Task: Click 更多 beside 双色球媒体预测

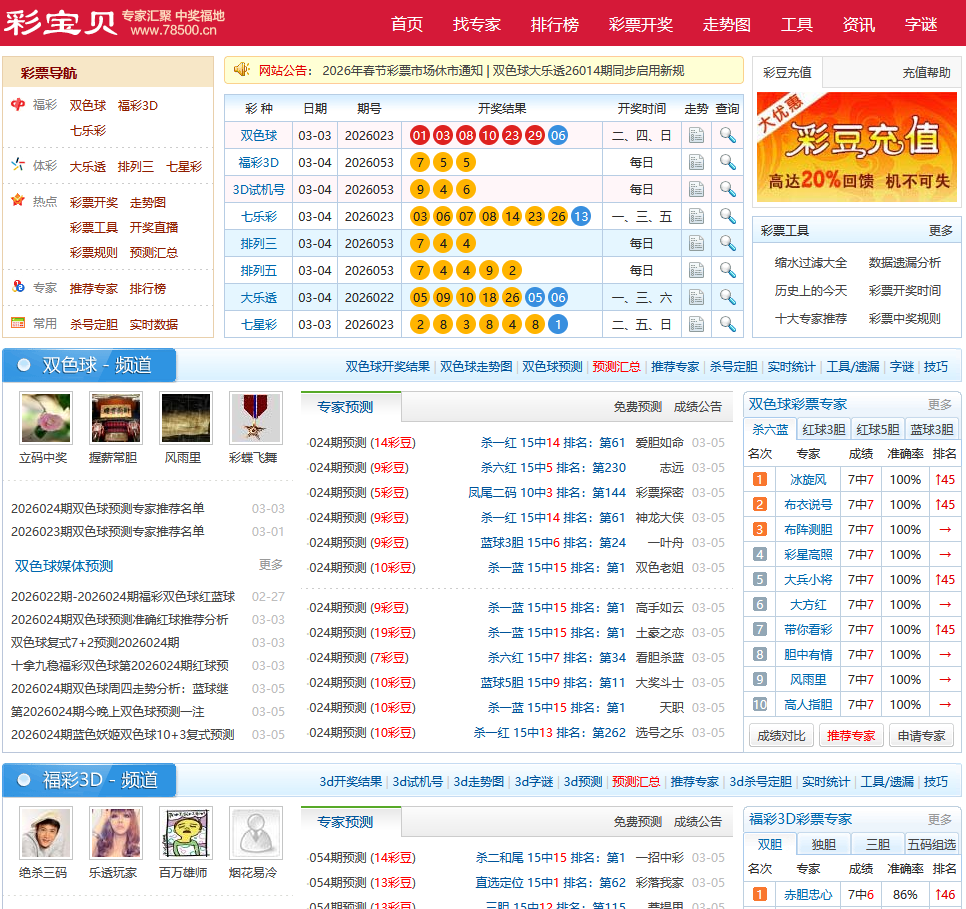Action: (271, 565)
